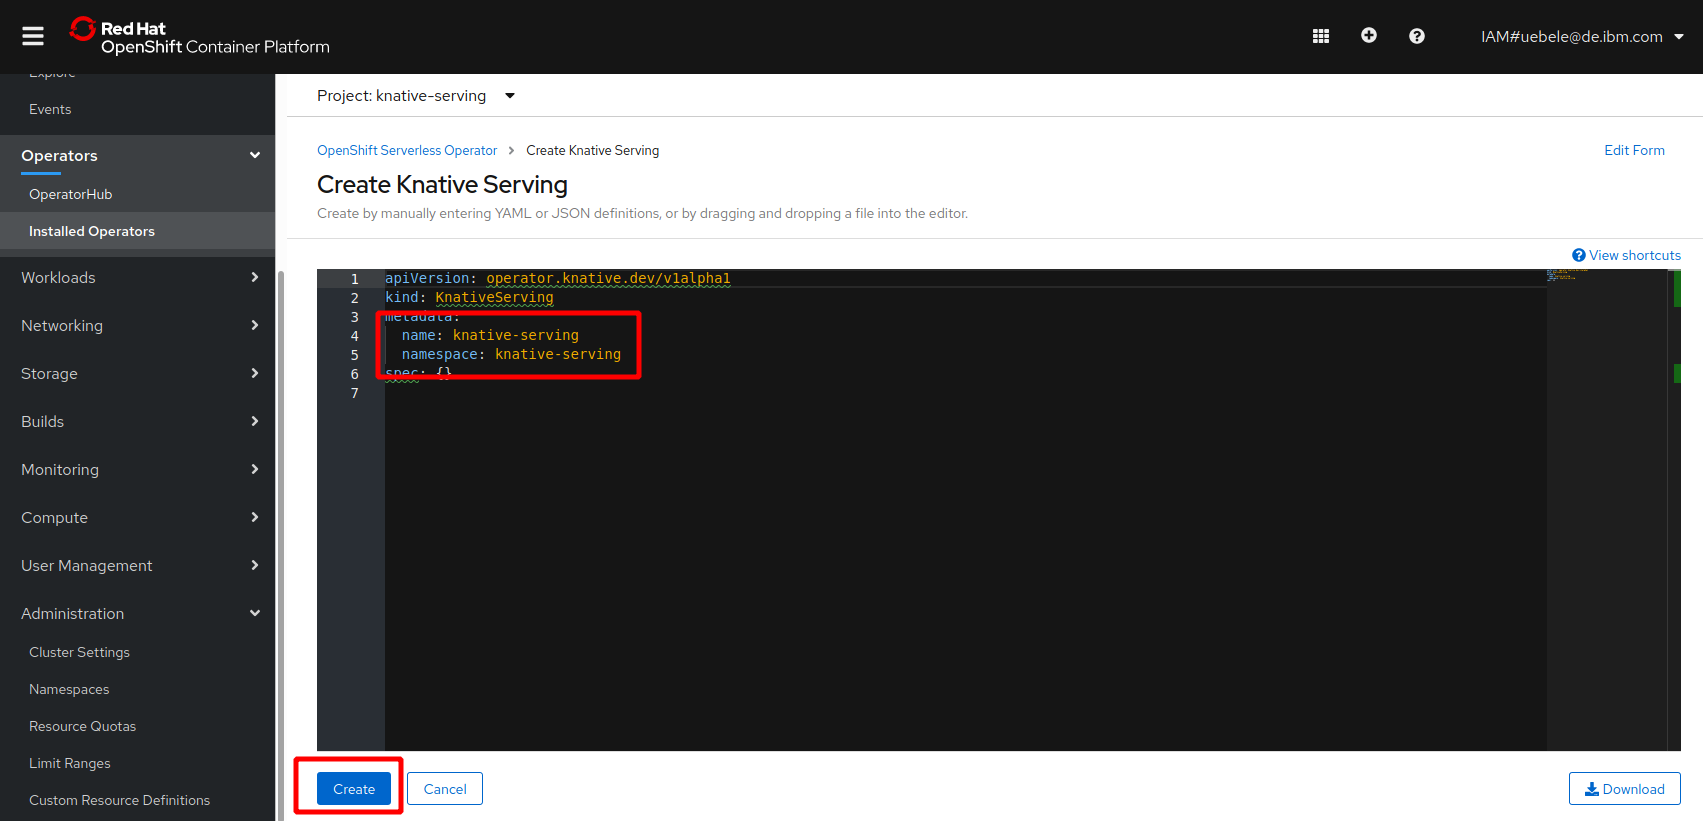Click the plus import YAML icon
This screenshot has height=821, width=1703.
pyautogui.click(x=1369, y=36)
